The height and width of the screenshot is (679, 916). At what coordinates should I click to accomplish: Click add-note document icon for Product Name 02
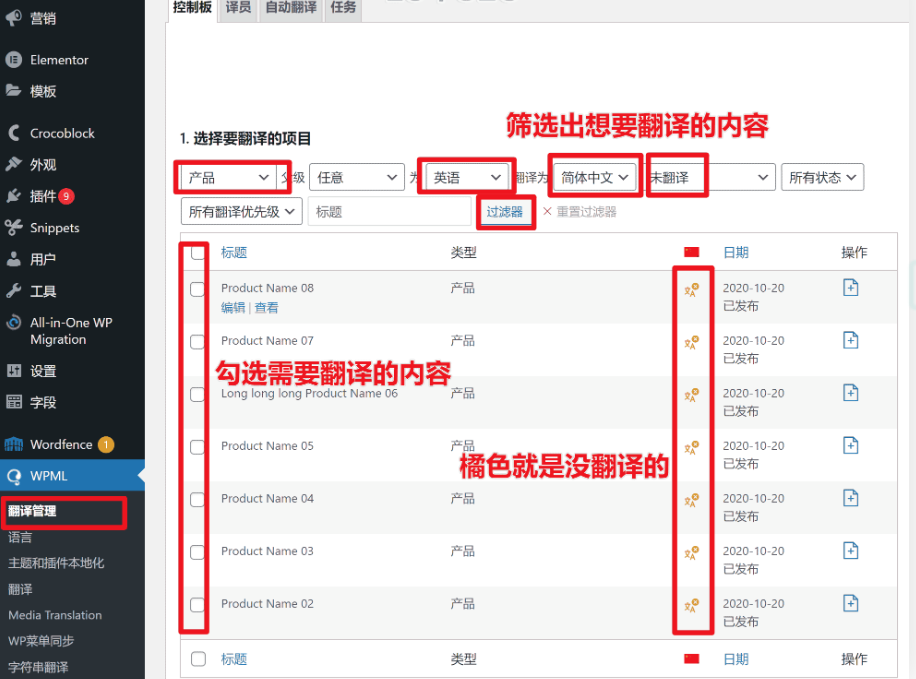pos(851,603)
